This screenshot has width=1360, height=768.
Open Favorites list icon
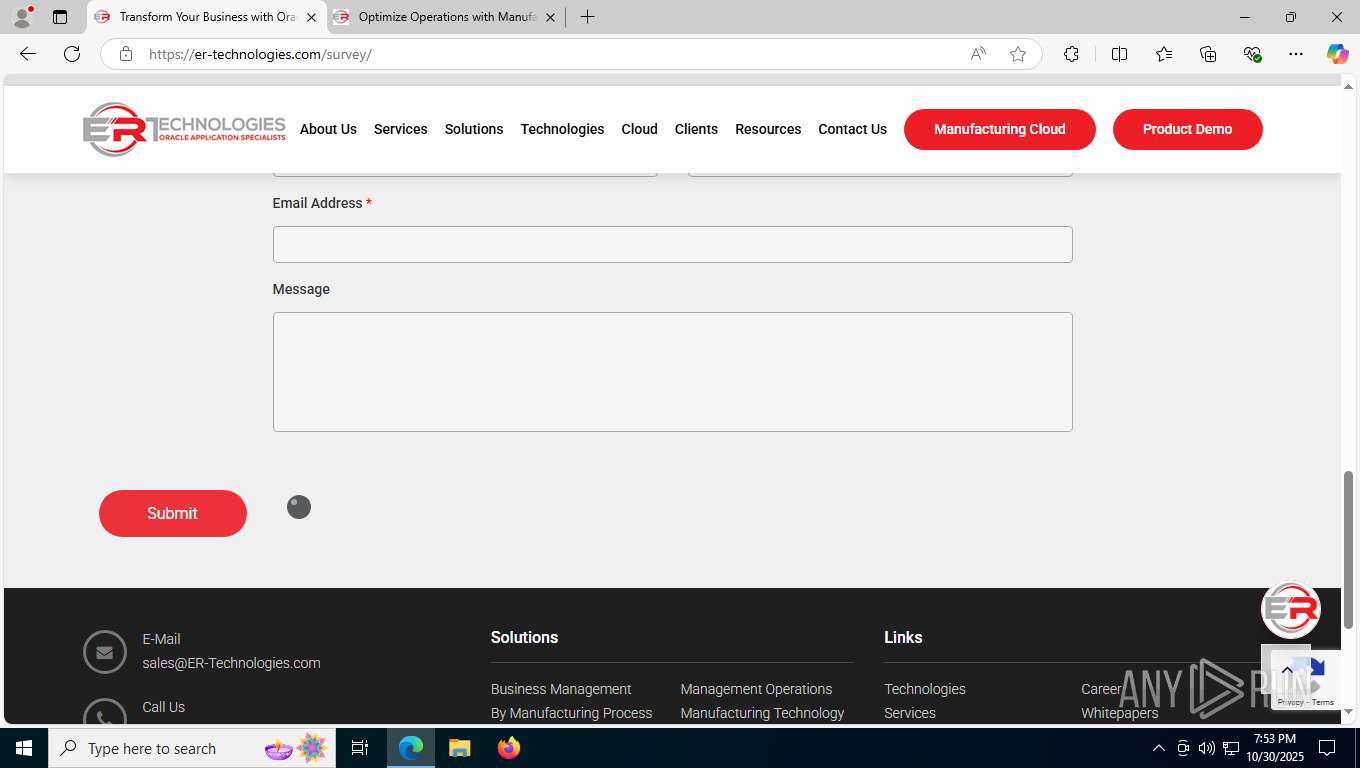[x=1164, y=54]
